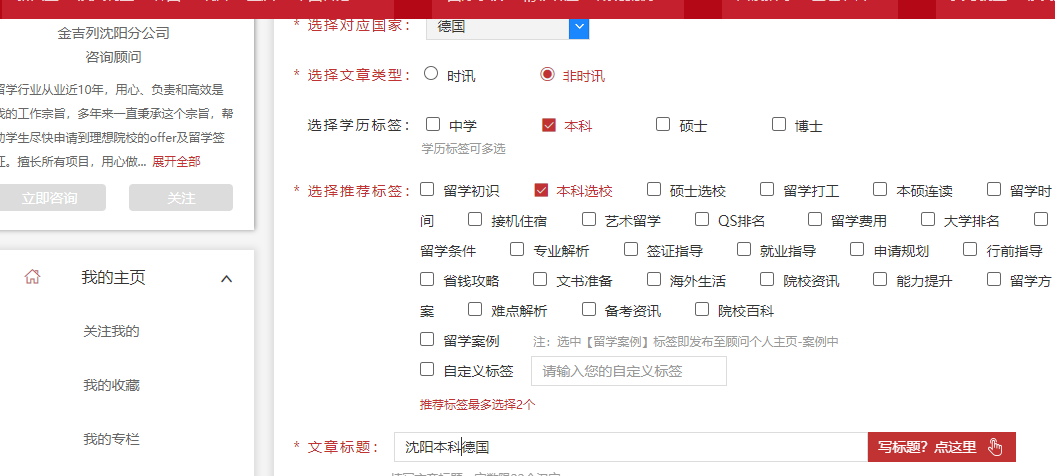Click the 写标题？点这里 button

941,447
